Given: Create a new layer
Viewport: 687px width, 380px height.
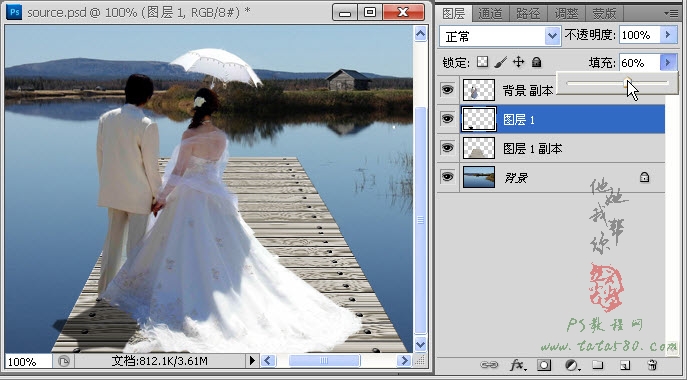Looking at the screenshot, I should pyautogui.click(x=625, y=365).
